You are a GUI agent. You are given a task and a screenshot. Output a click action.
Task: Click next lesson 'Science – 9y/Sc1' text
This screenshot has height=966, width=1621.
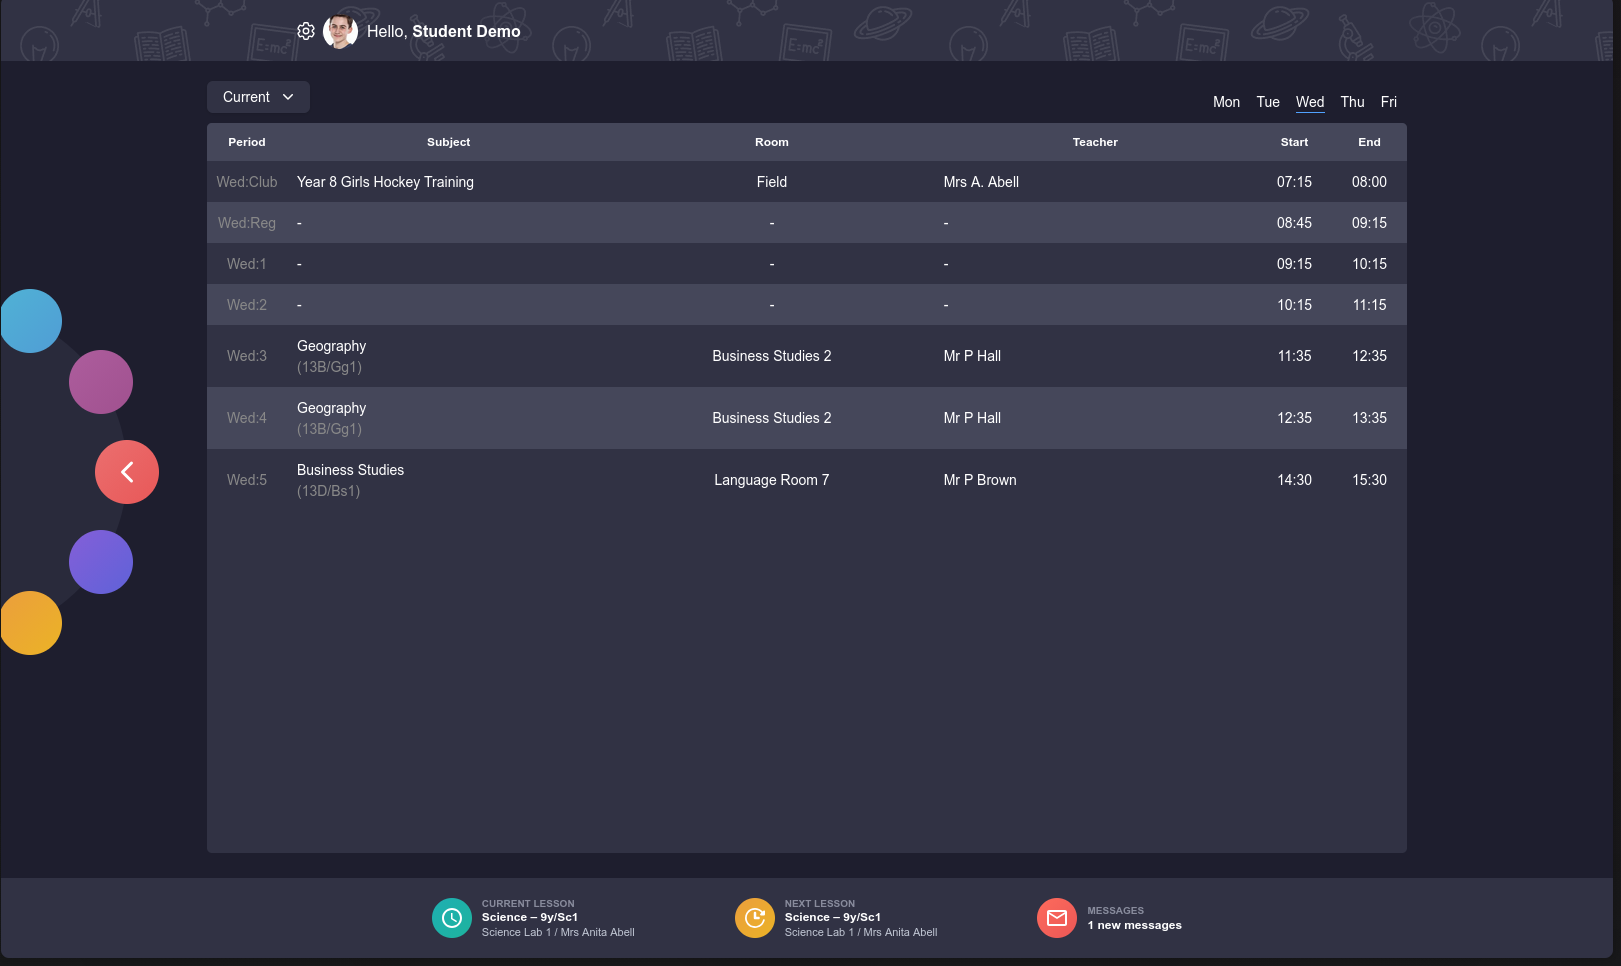pyautogui.click(x=833, y=917)
